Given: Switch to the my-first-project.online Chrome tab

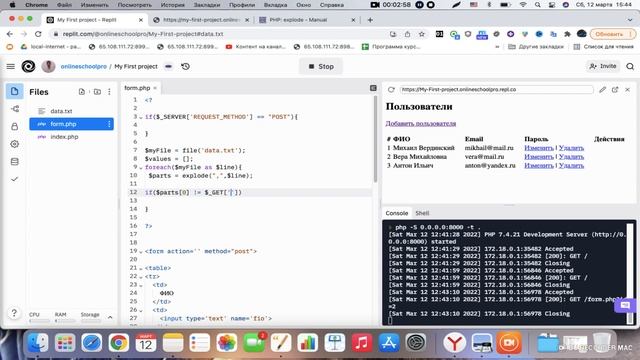Looking at the screenshot, I should click(200, 20).
